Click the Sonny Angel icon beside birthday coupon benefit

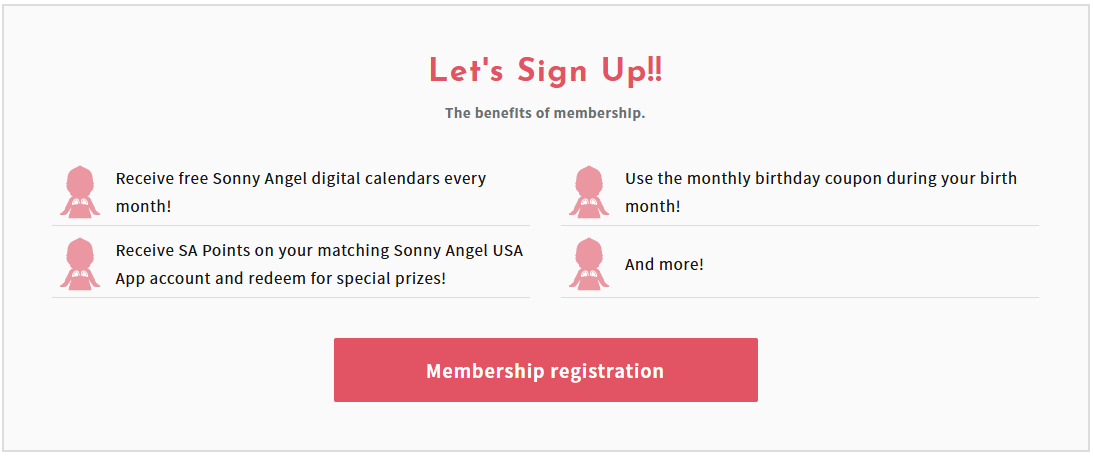(x=590, y=192)
